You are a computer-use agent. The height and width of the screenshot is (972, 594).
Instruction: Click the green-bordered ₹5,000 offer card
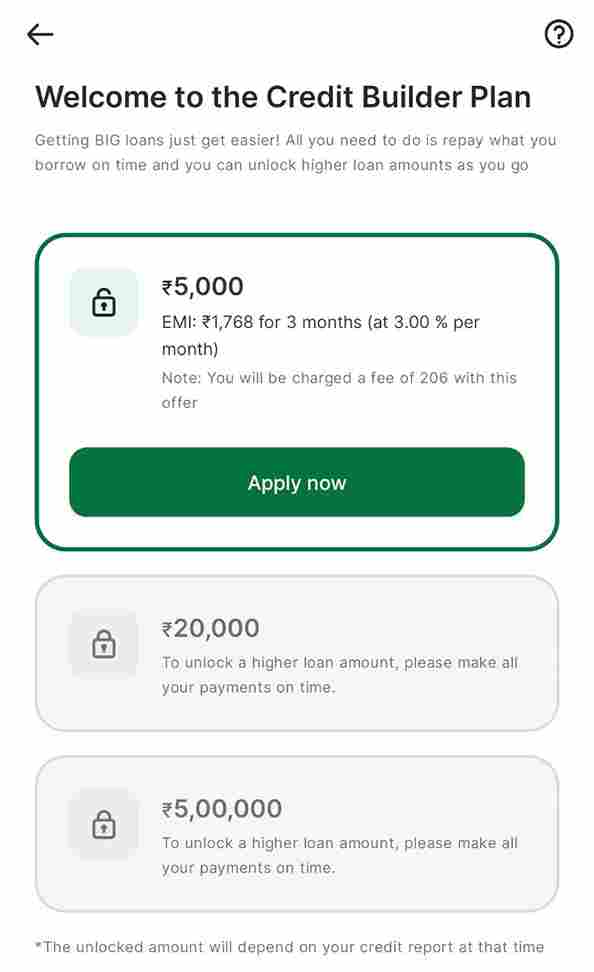point(297,392)
